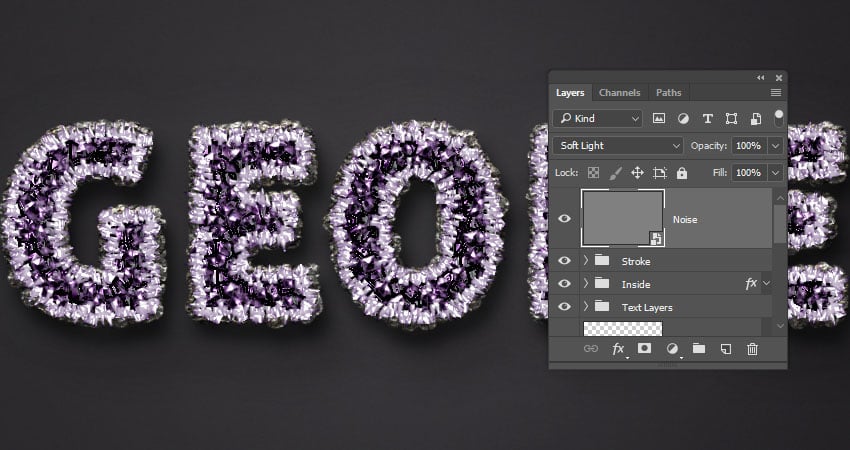Viewport: 850px width, 450px height.
Task: Filter layers by pixel layer icon
Action: tap(659, 118)
